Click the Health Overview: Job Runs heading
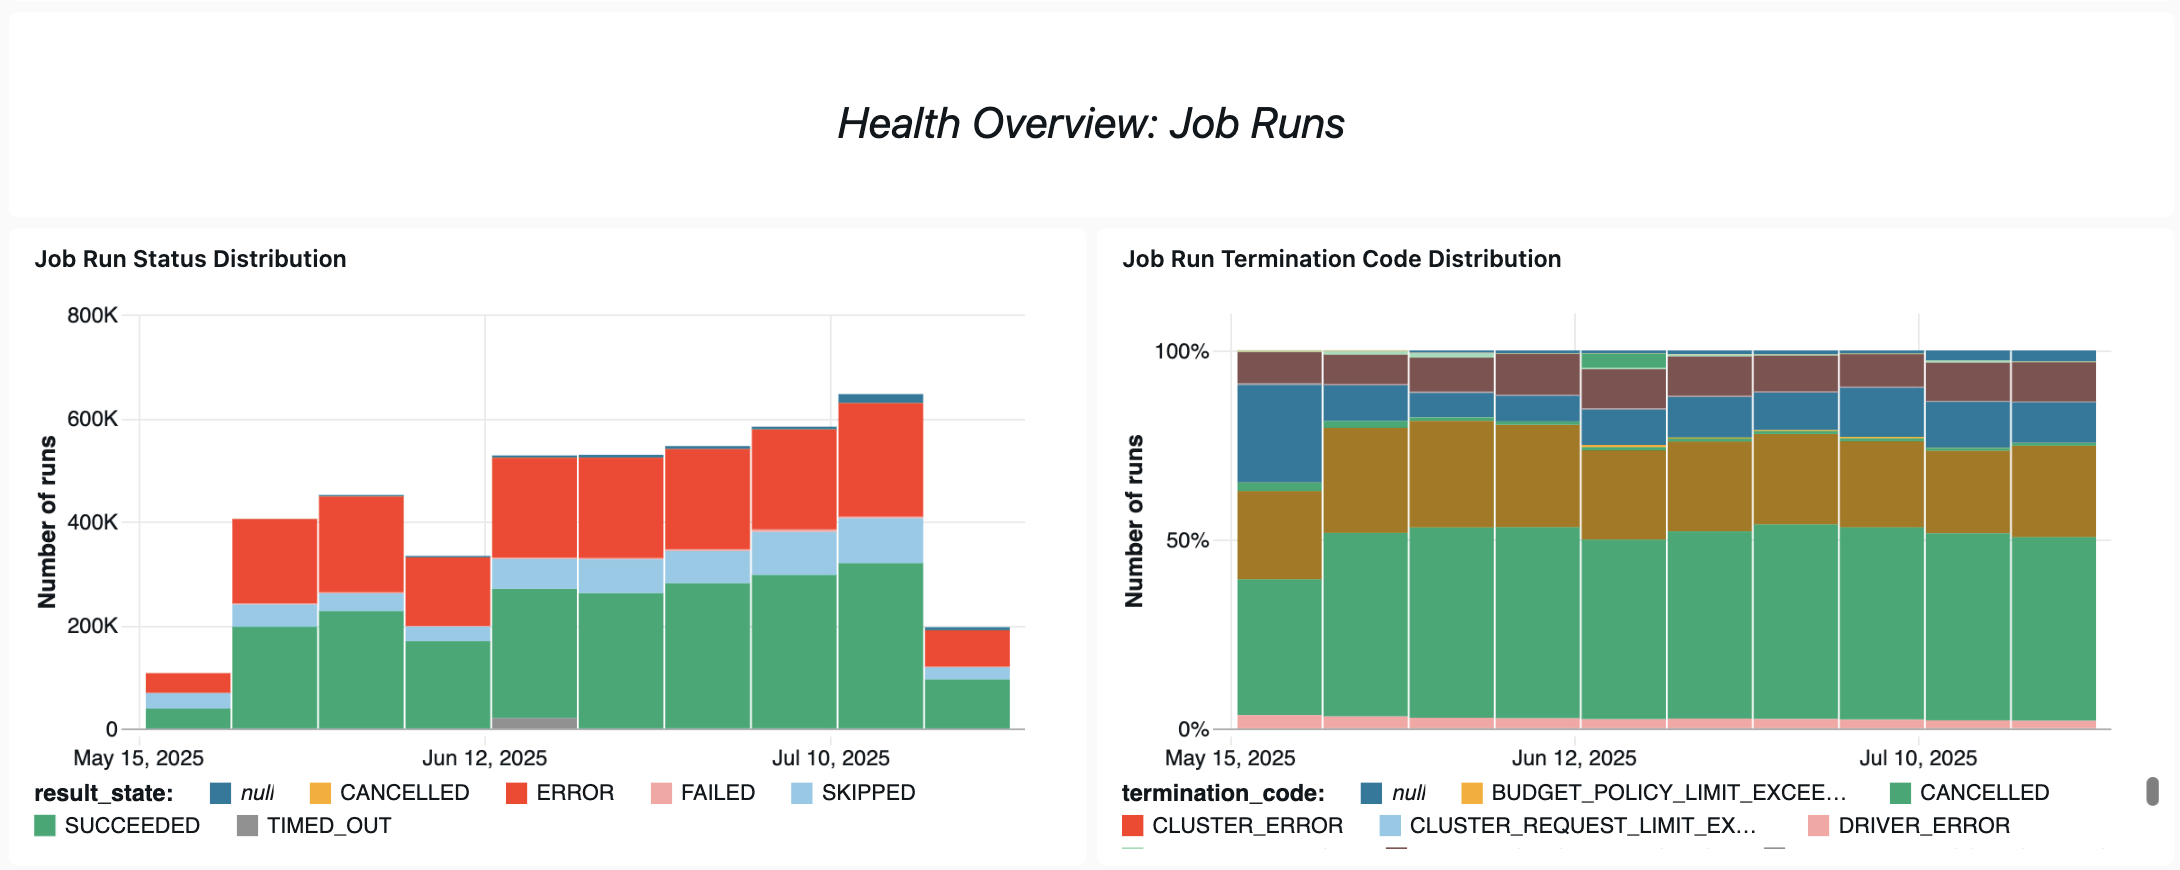The width and height of the screenshot is (2180, 870). pos(1090,124)
